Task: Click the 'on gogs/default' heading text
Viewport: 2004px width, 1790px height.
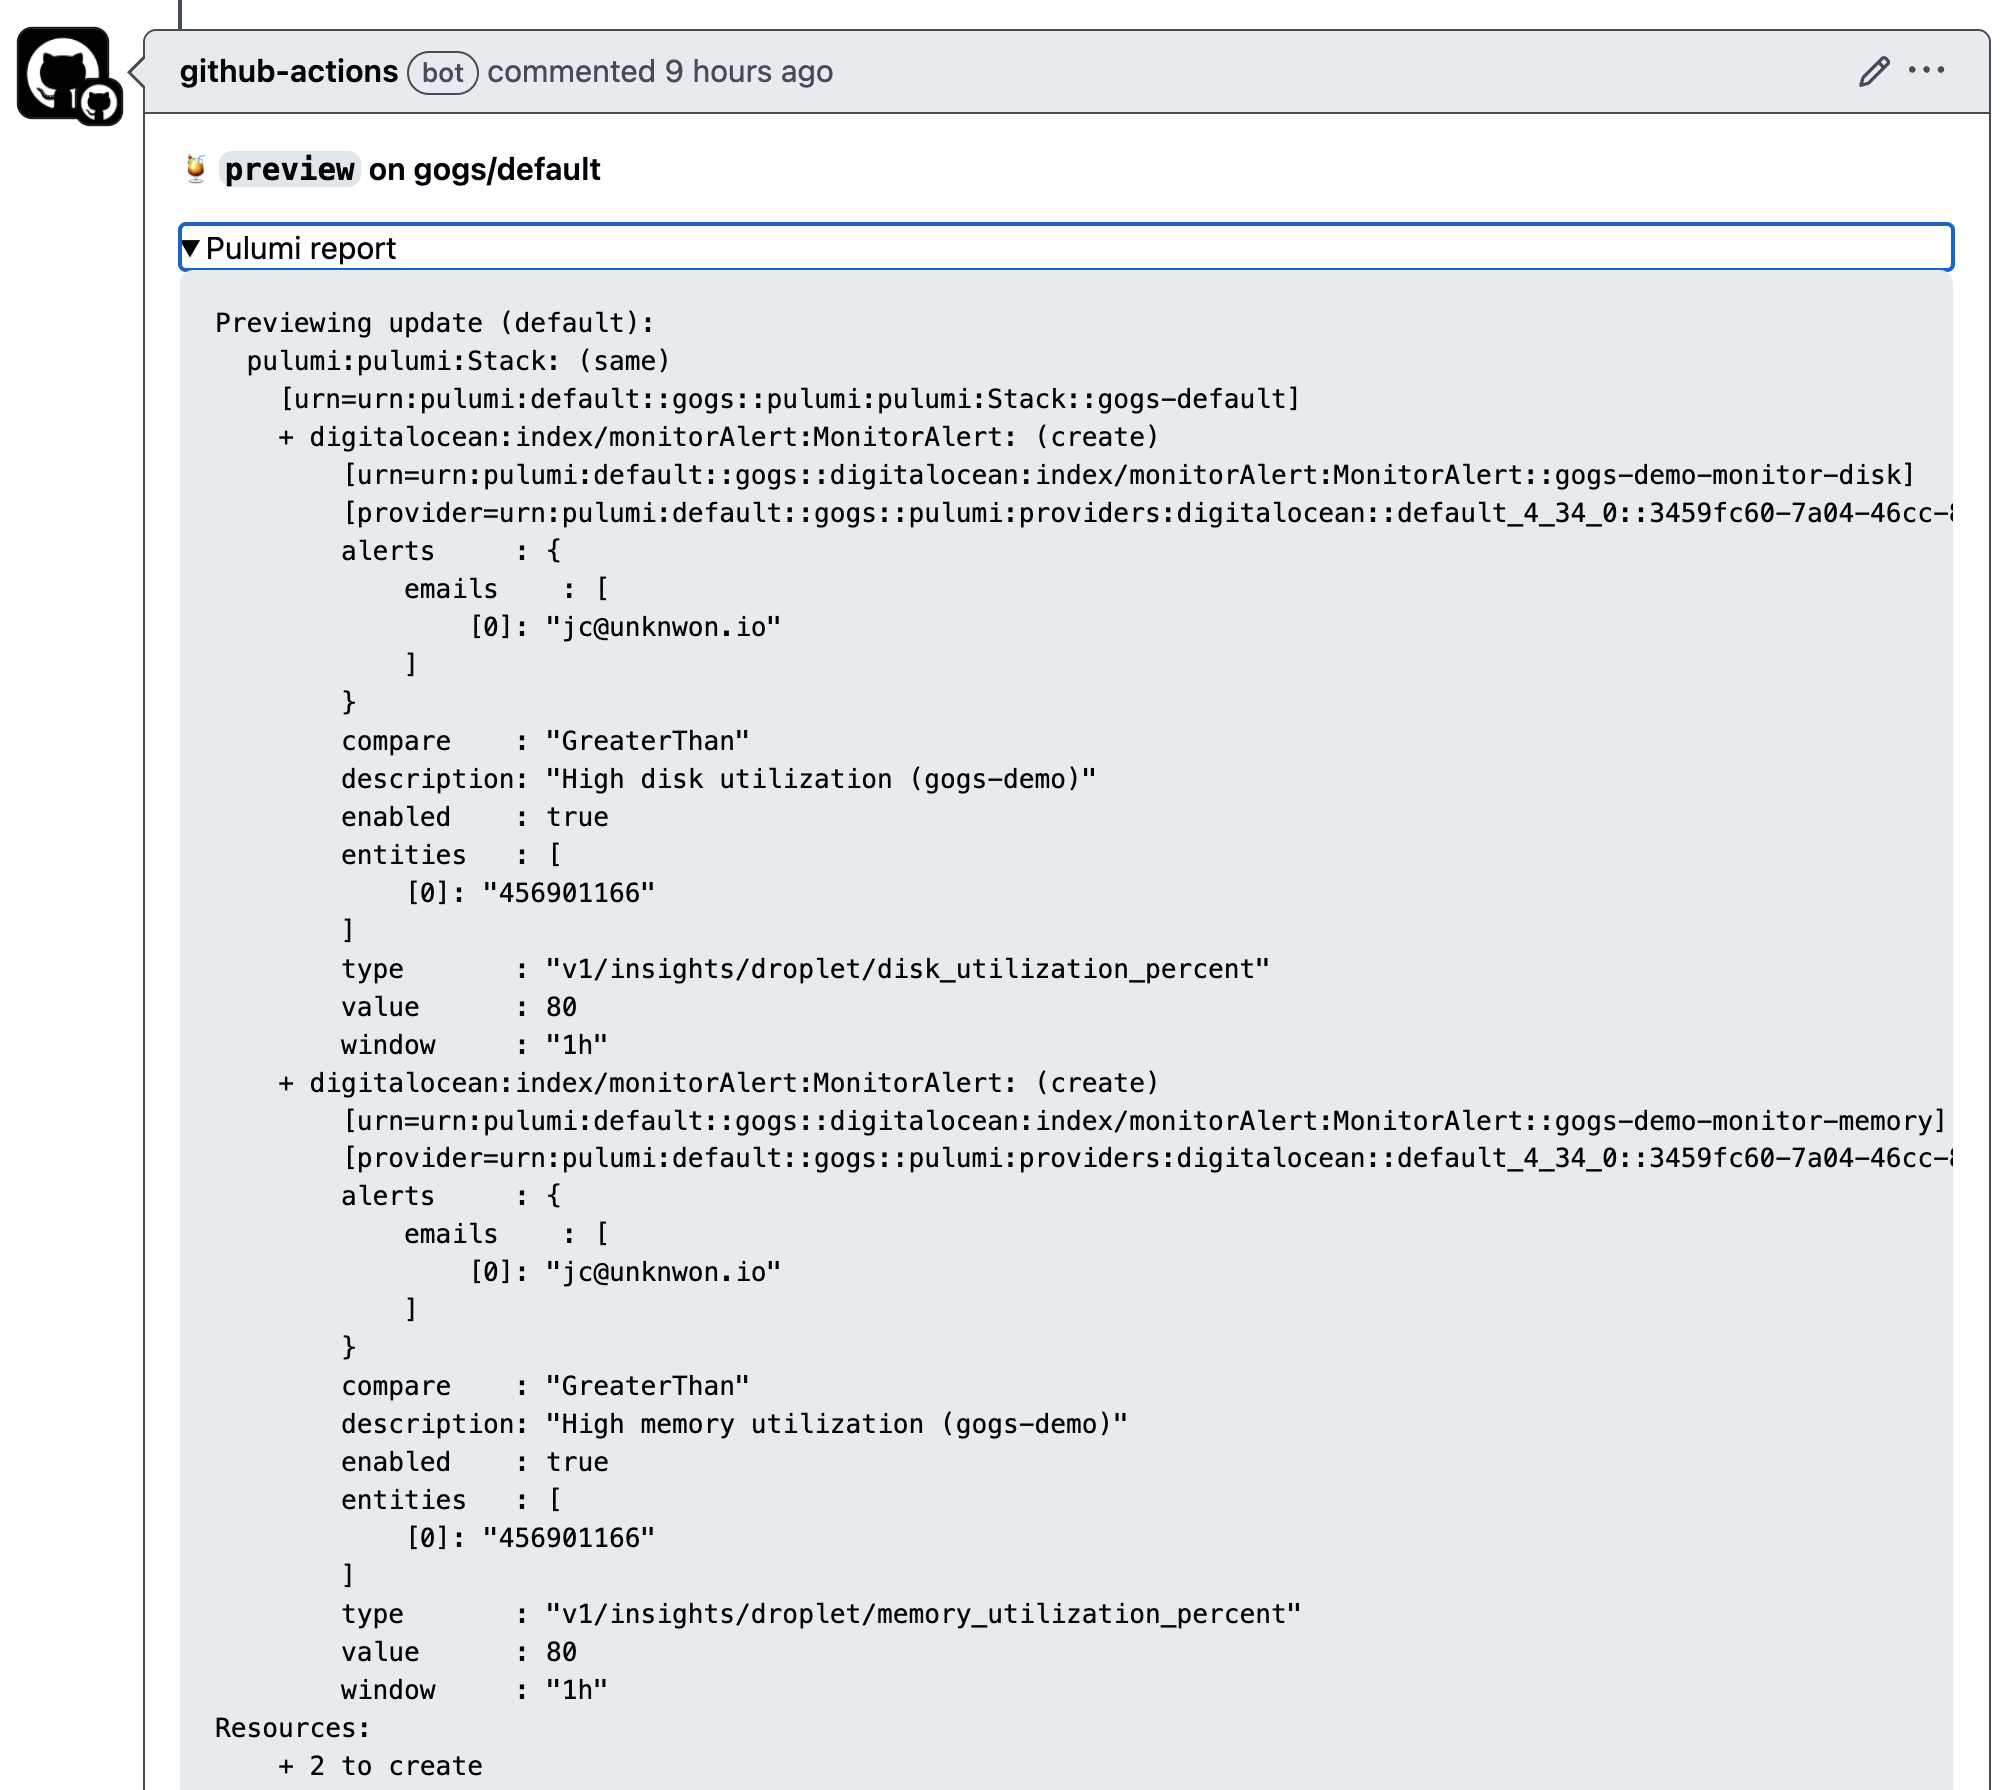Action: [485, 169]
